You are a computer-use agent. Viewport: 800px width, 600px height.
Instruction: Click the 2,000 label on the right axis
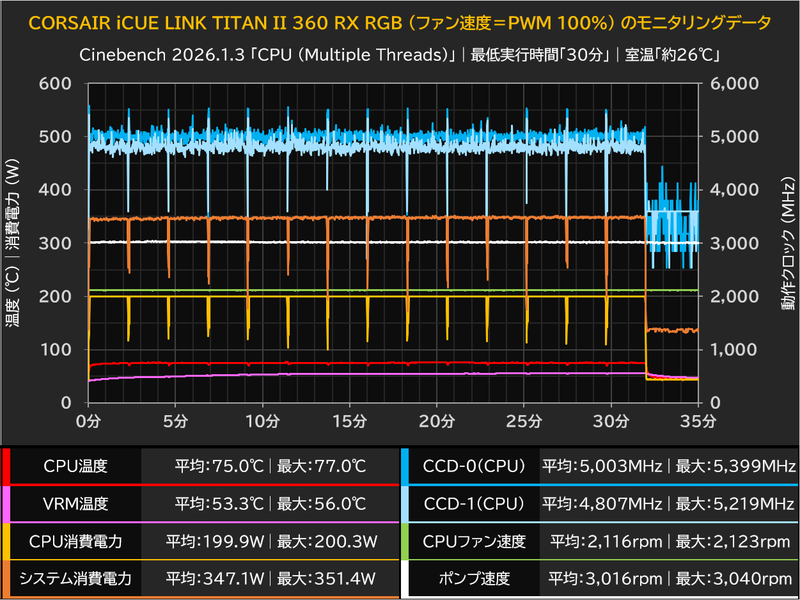pos(735,296)
